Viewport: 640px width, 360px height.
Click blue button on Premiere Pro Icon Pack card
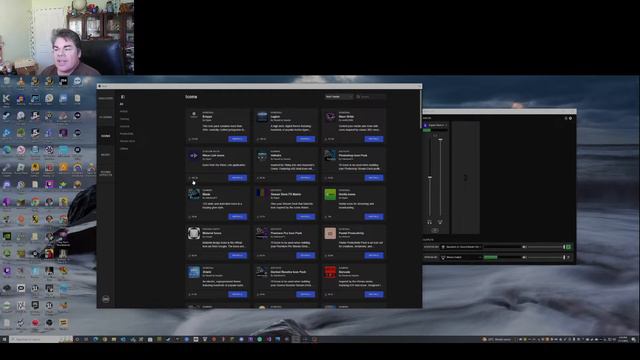coord(306,256)
